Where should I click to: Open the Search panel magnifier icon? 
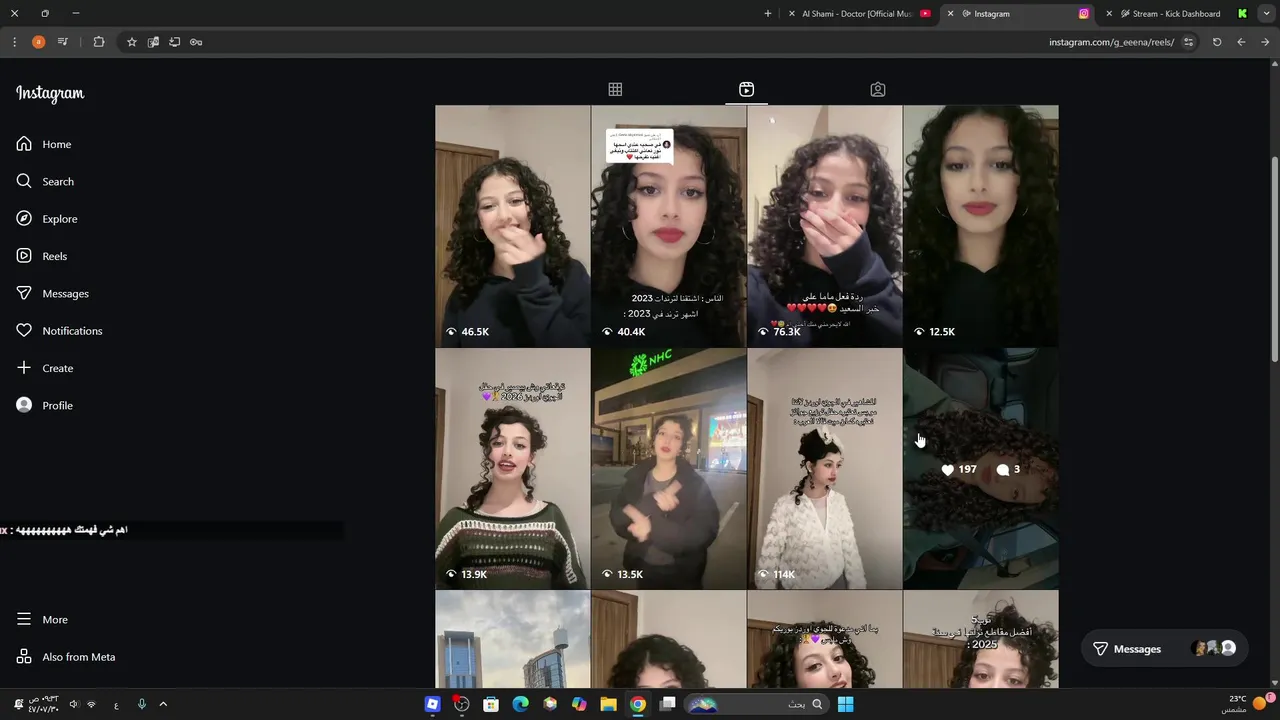(x=24, y=181)
